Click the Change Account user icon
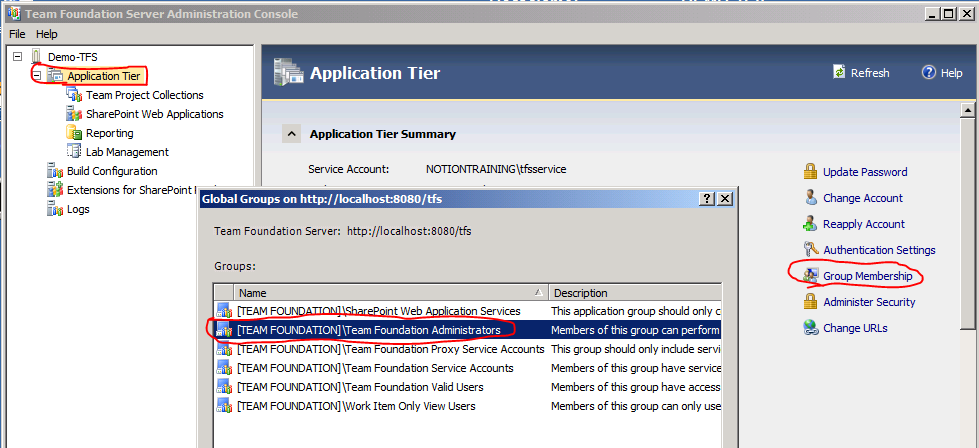Viewport: 979px width, 448px height. point(810,198)
